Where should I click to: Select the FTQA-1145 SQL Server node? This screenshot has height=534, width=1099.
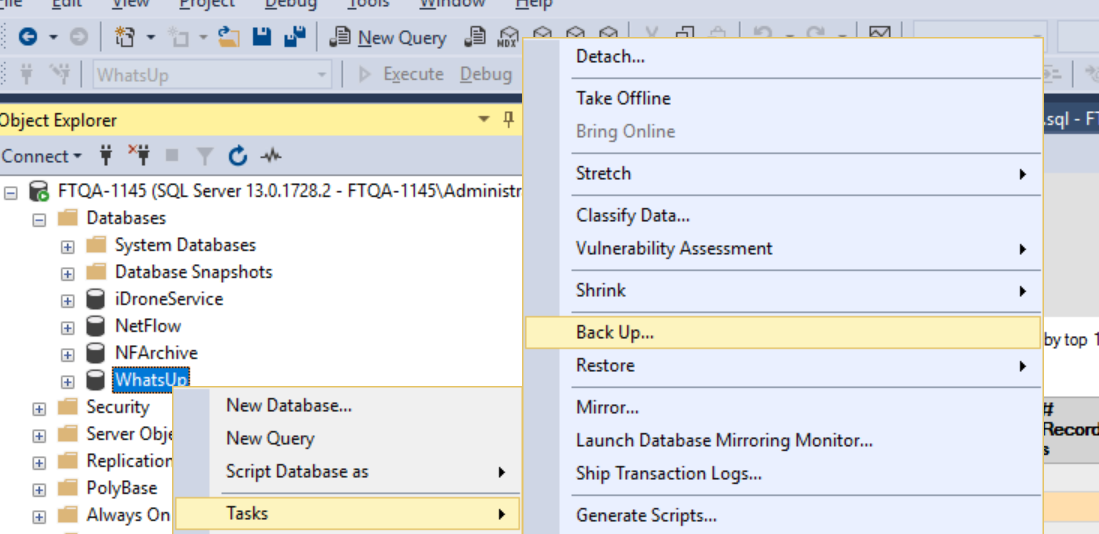289,191
